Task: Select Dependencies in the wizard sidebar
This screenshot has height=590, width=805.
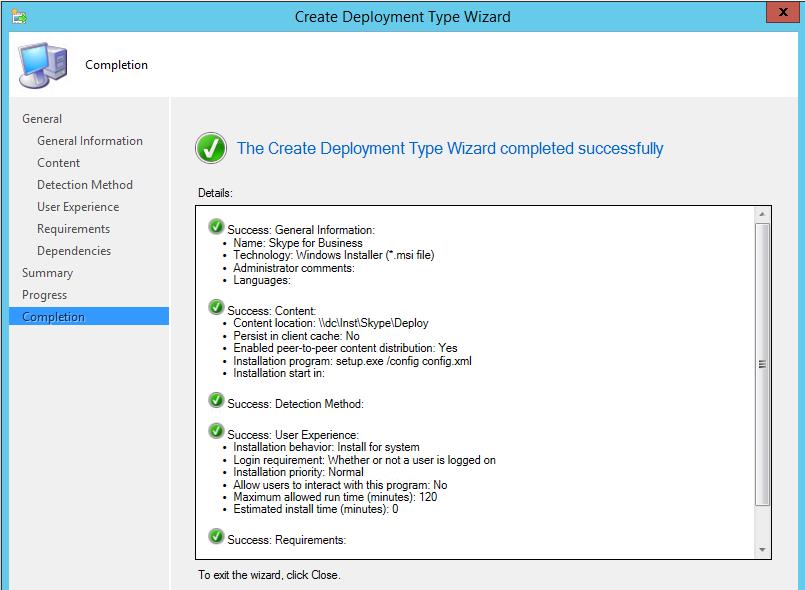Action: pyautogui.click(x=74, y=251)
